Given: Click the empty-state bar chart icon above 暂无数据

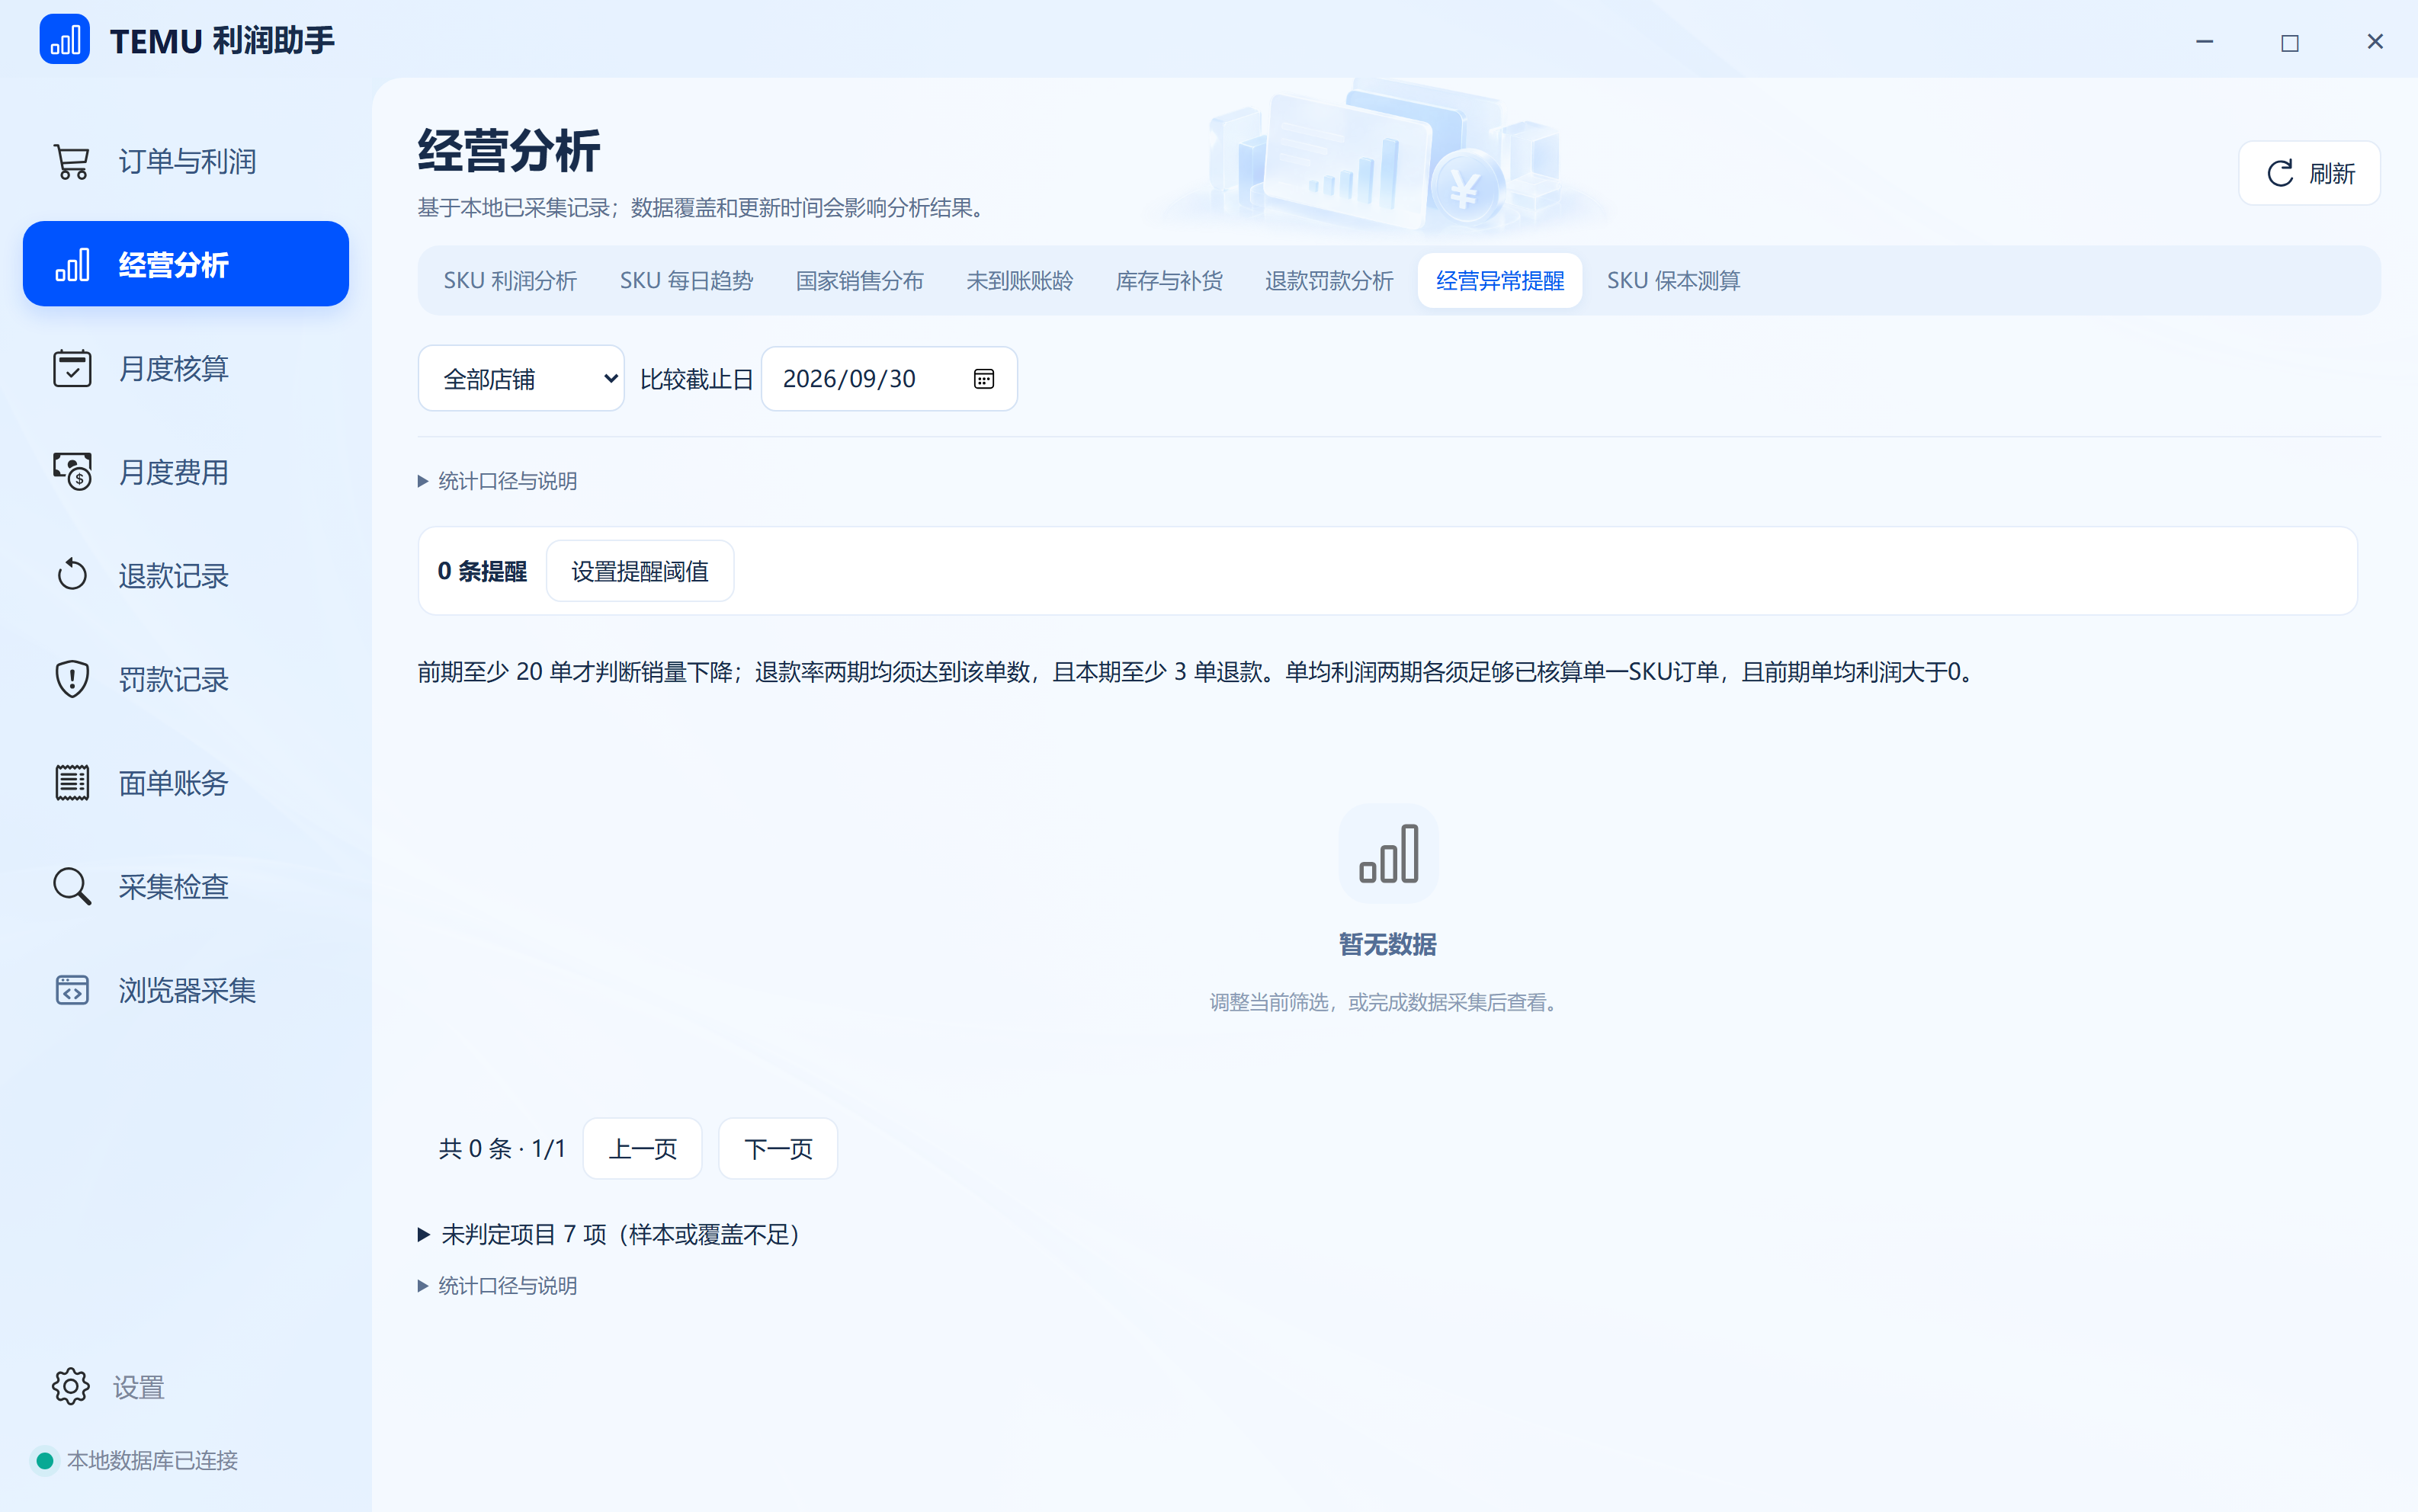Looking at the screenshot, I should [x=1388, y=854].
